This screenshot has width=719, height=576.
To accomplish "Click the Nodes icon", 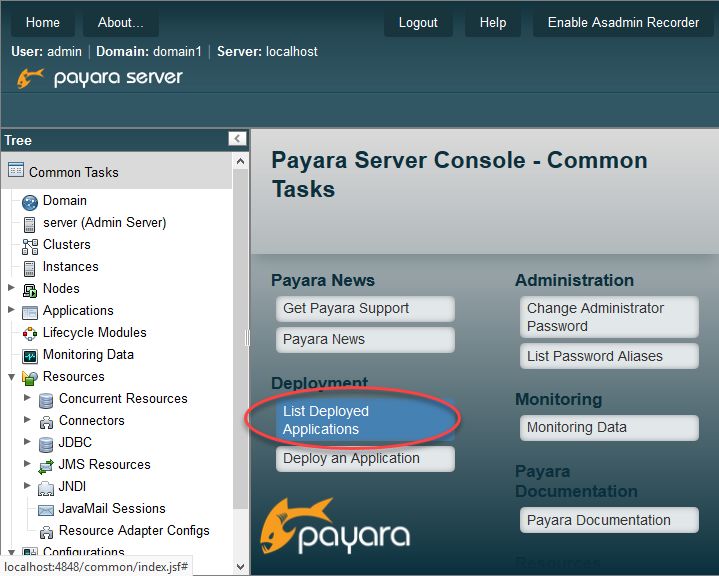I will point(30,290).
